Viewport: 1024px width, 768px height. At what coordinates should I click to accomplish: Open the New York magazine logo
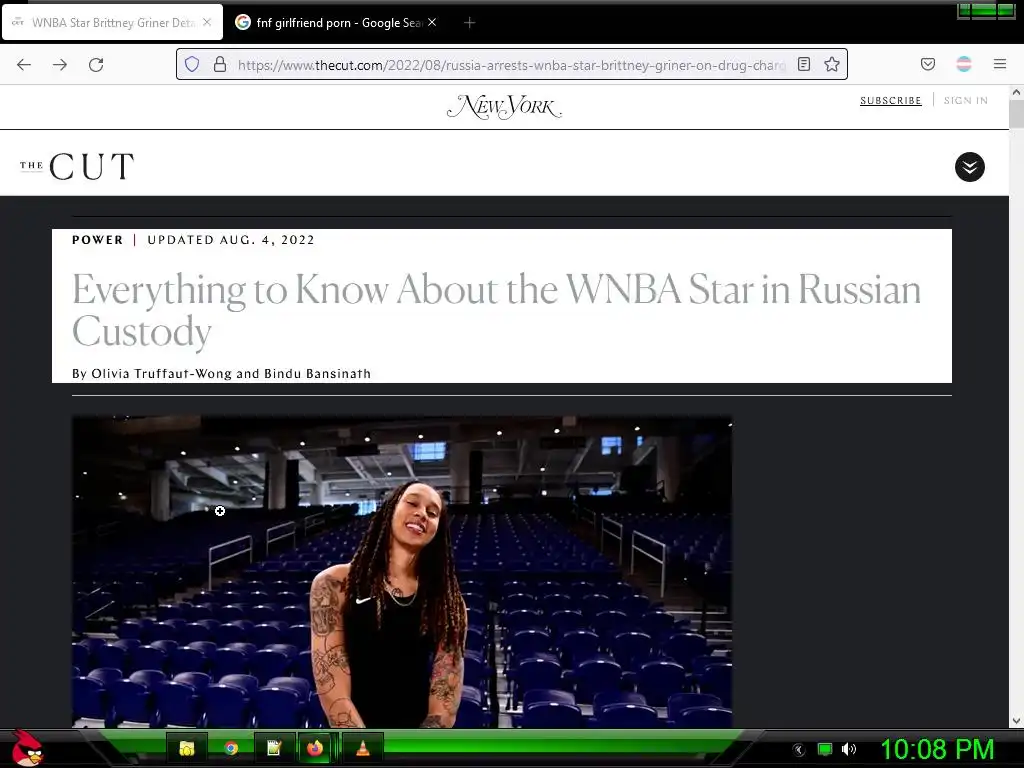click(x=504, y=106)
